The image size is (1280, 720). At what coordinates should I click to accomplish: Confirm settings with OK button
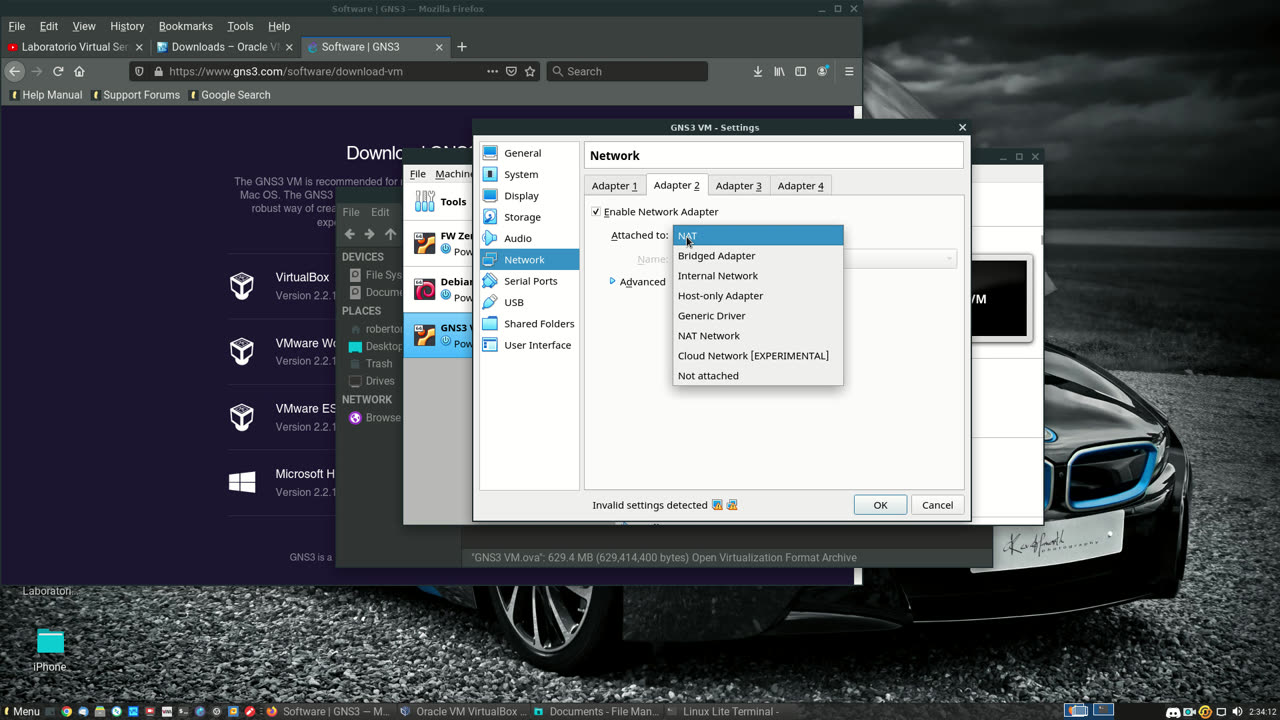pyautogui.click(x=880, y=505)
